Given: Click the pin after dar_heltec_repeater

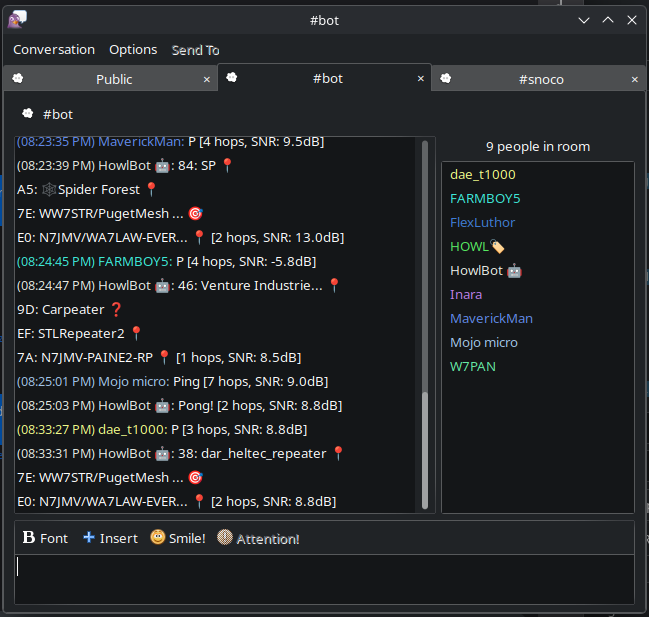Looking at the screenshot, I should 338,454.
